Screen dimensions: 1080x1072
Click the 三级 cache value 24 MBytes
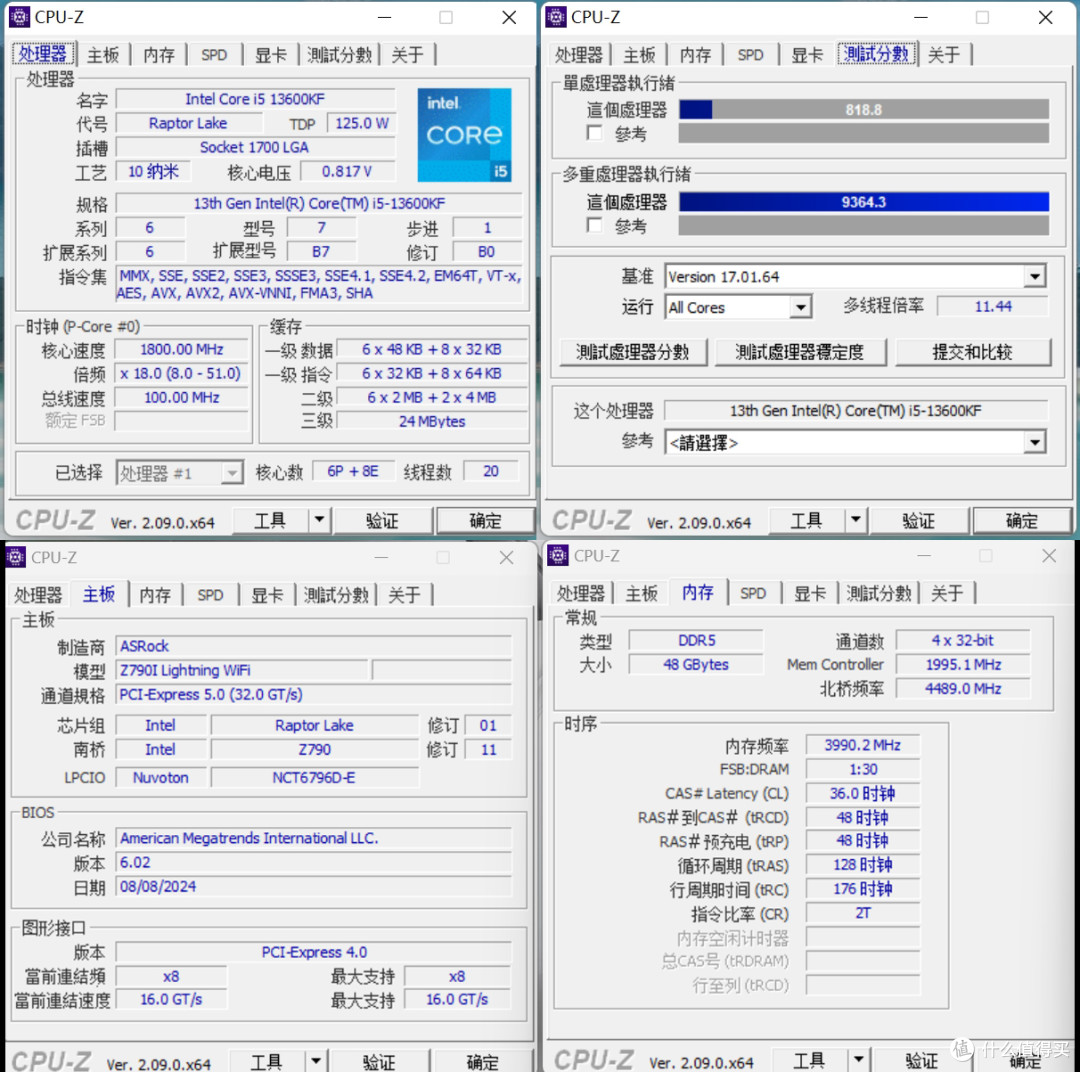pyautogui.click(x=432, y=422)
